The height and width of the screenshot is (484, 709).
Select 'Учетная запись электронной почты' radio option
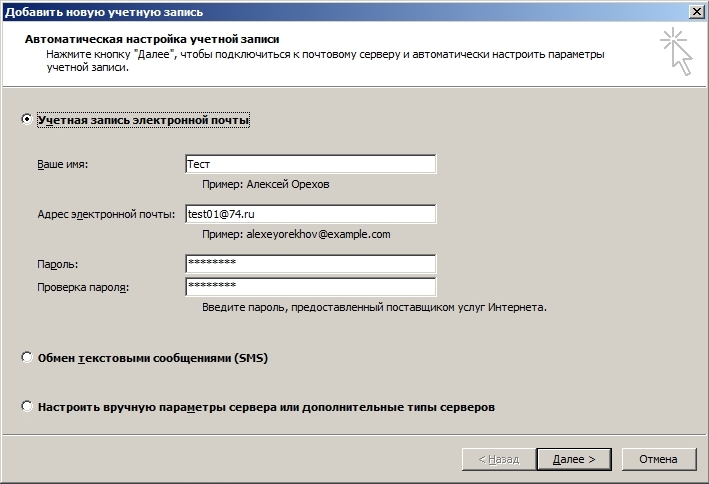(27, 119)
